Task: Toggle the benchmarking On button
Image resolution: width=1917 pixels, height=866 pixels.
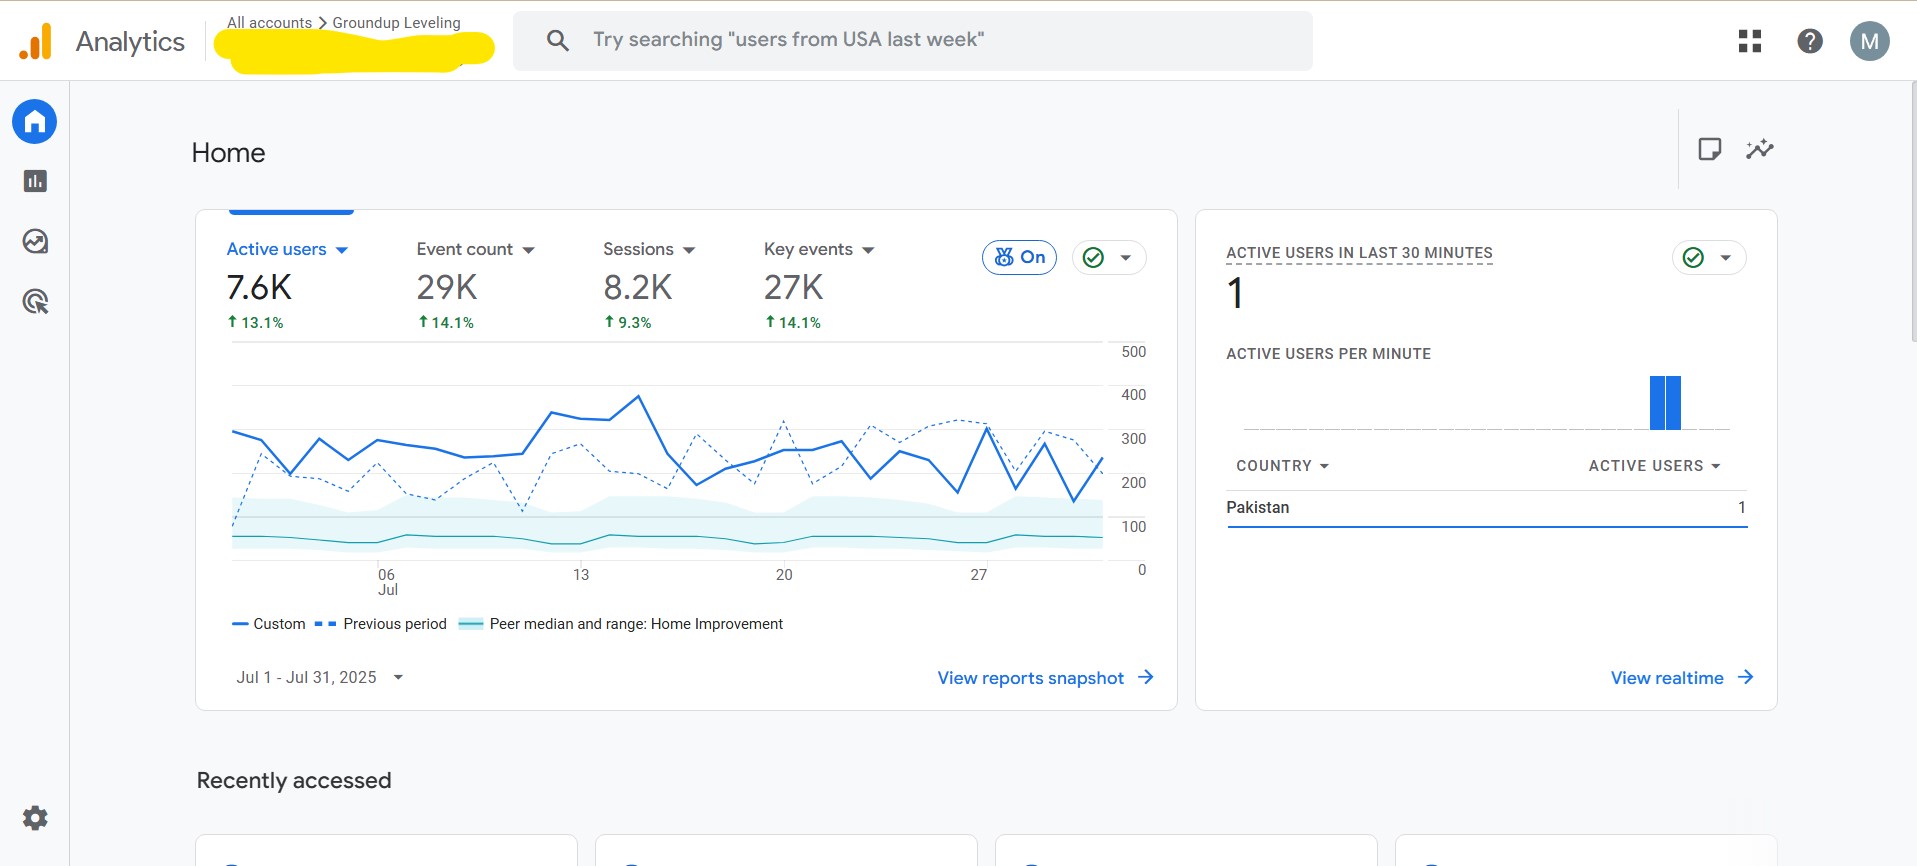Action: coord(1019,257)
